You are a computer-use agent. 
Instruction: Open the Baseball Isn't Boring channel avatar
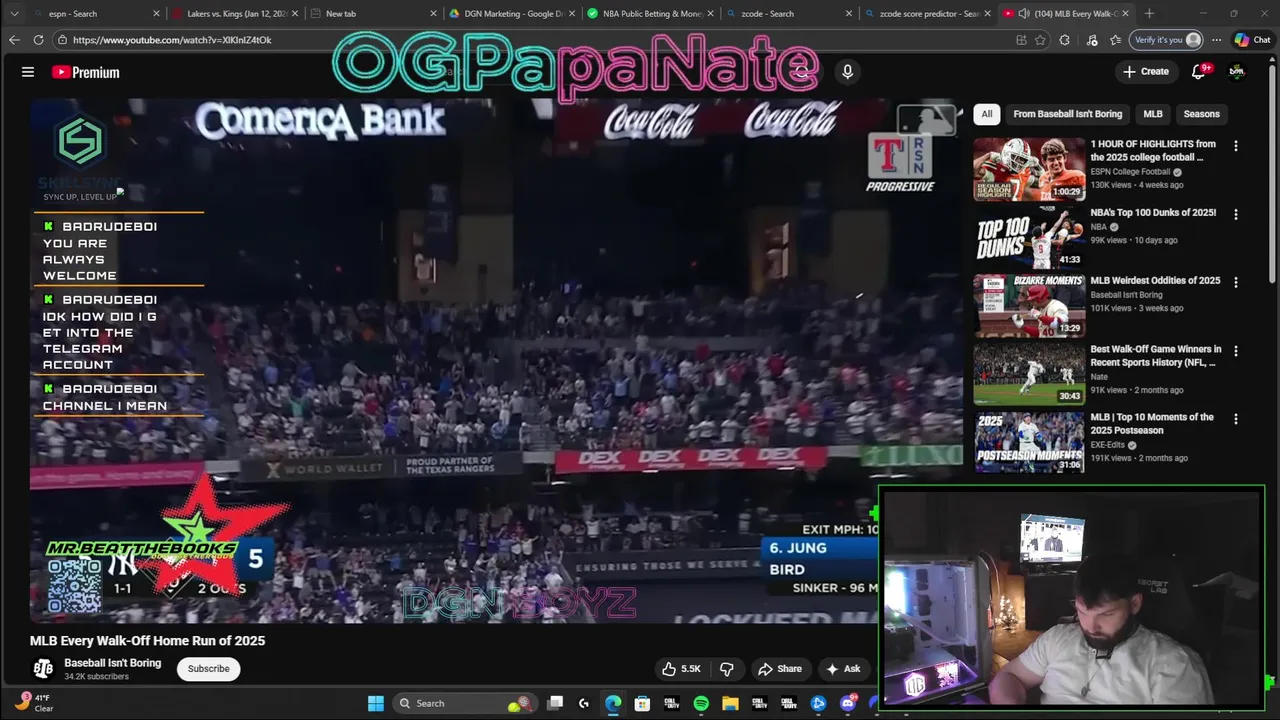tap(43, 669)
